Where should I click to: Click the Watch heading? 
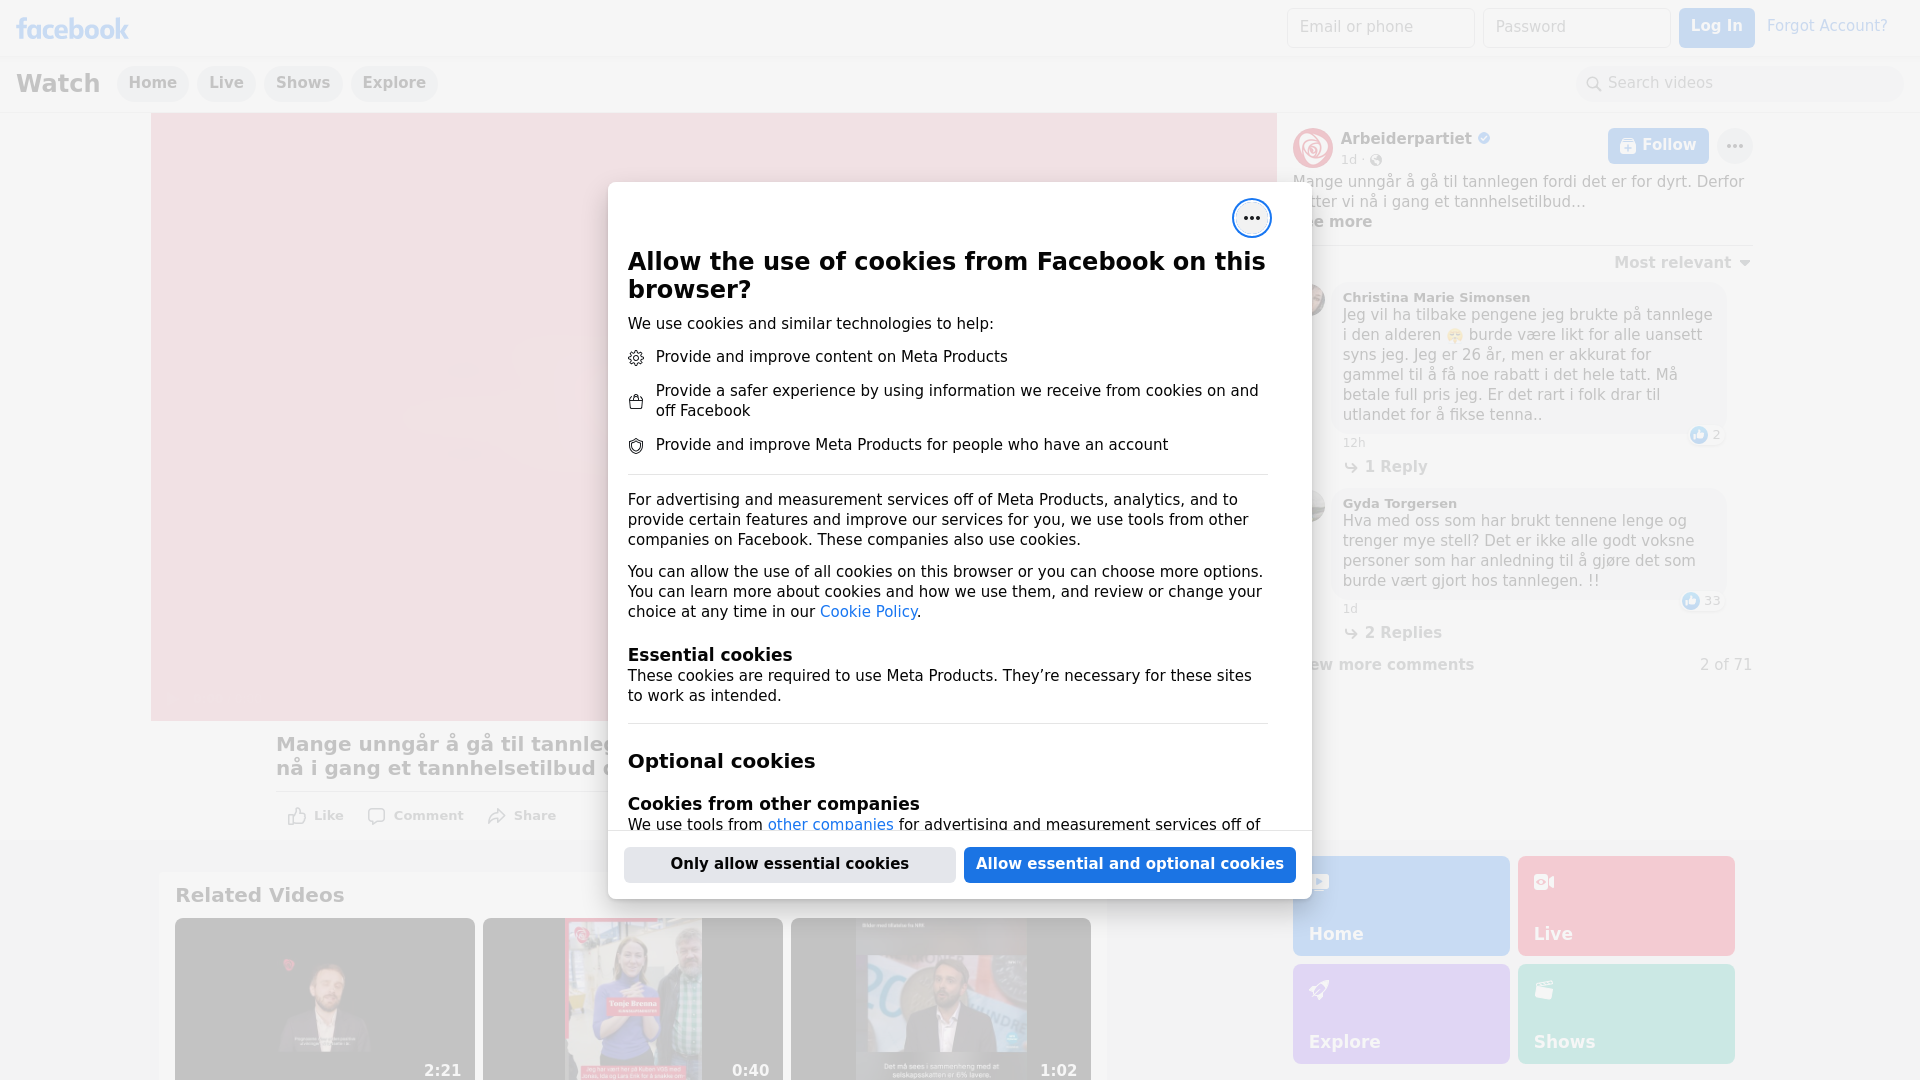tap(58, 84)
